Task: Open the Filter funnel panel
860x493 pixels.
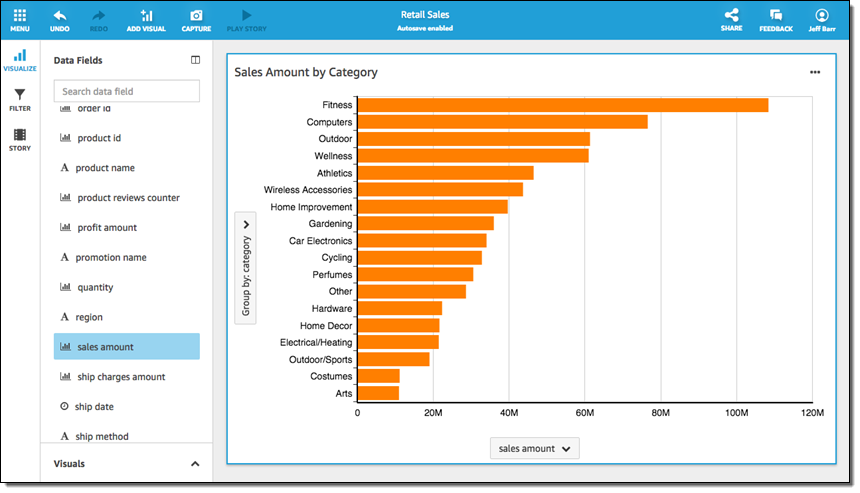Action: (20, 99)
